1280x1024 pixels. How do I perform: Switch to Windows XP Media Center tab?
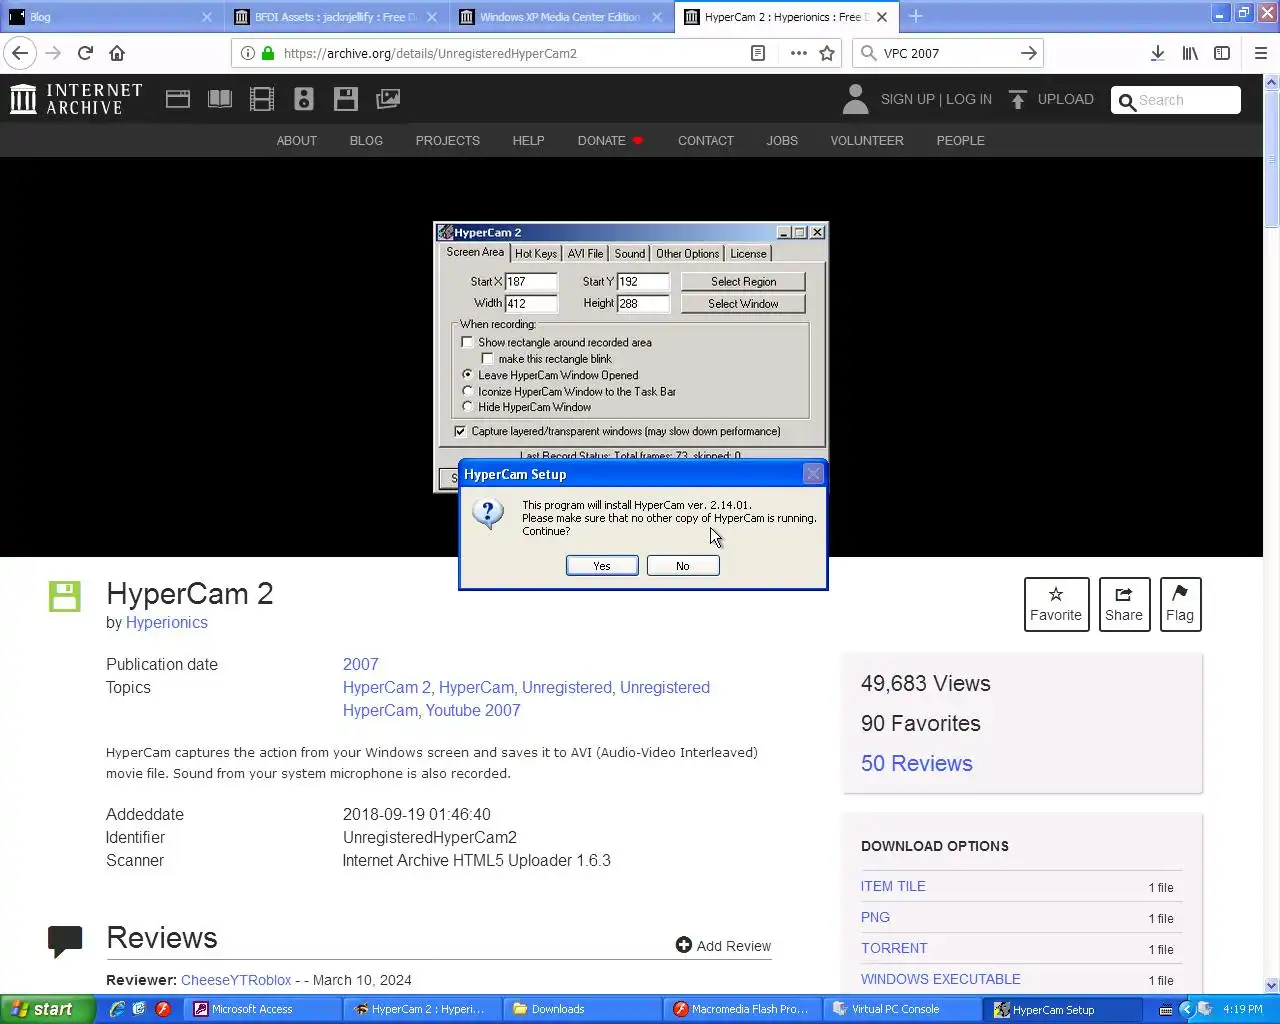coord(560,17)
